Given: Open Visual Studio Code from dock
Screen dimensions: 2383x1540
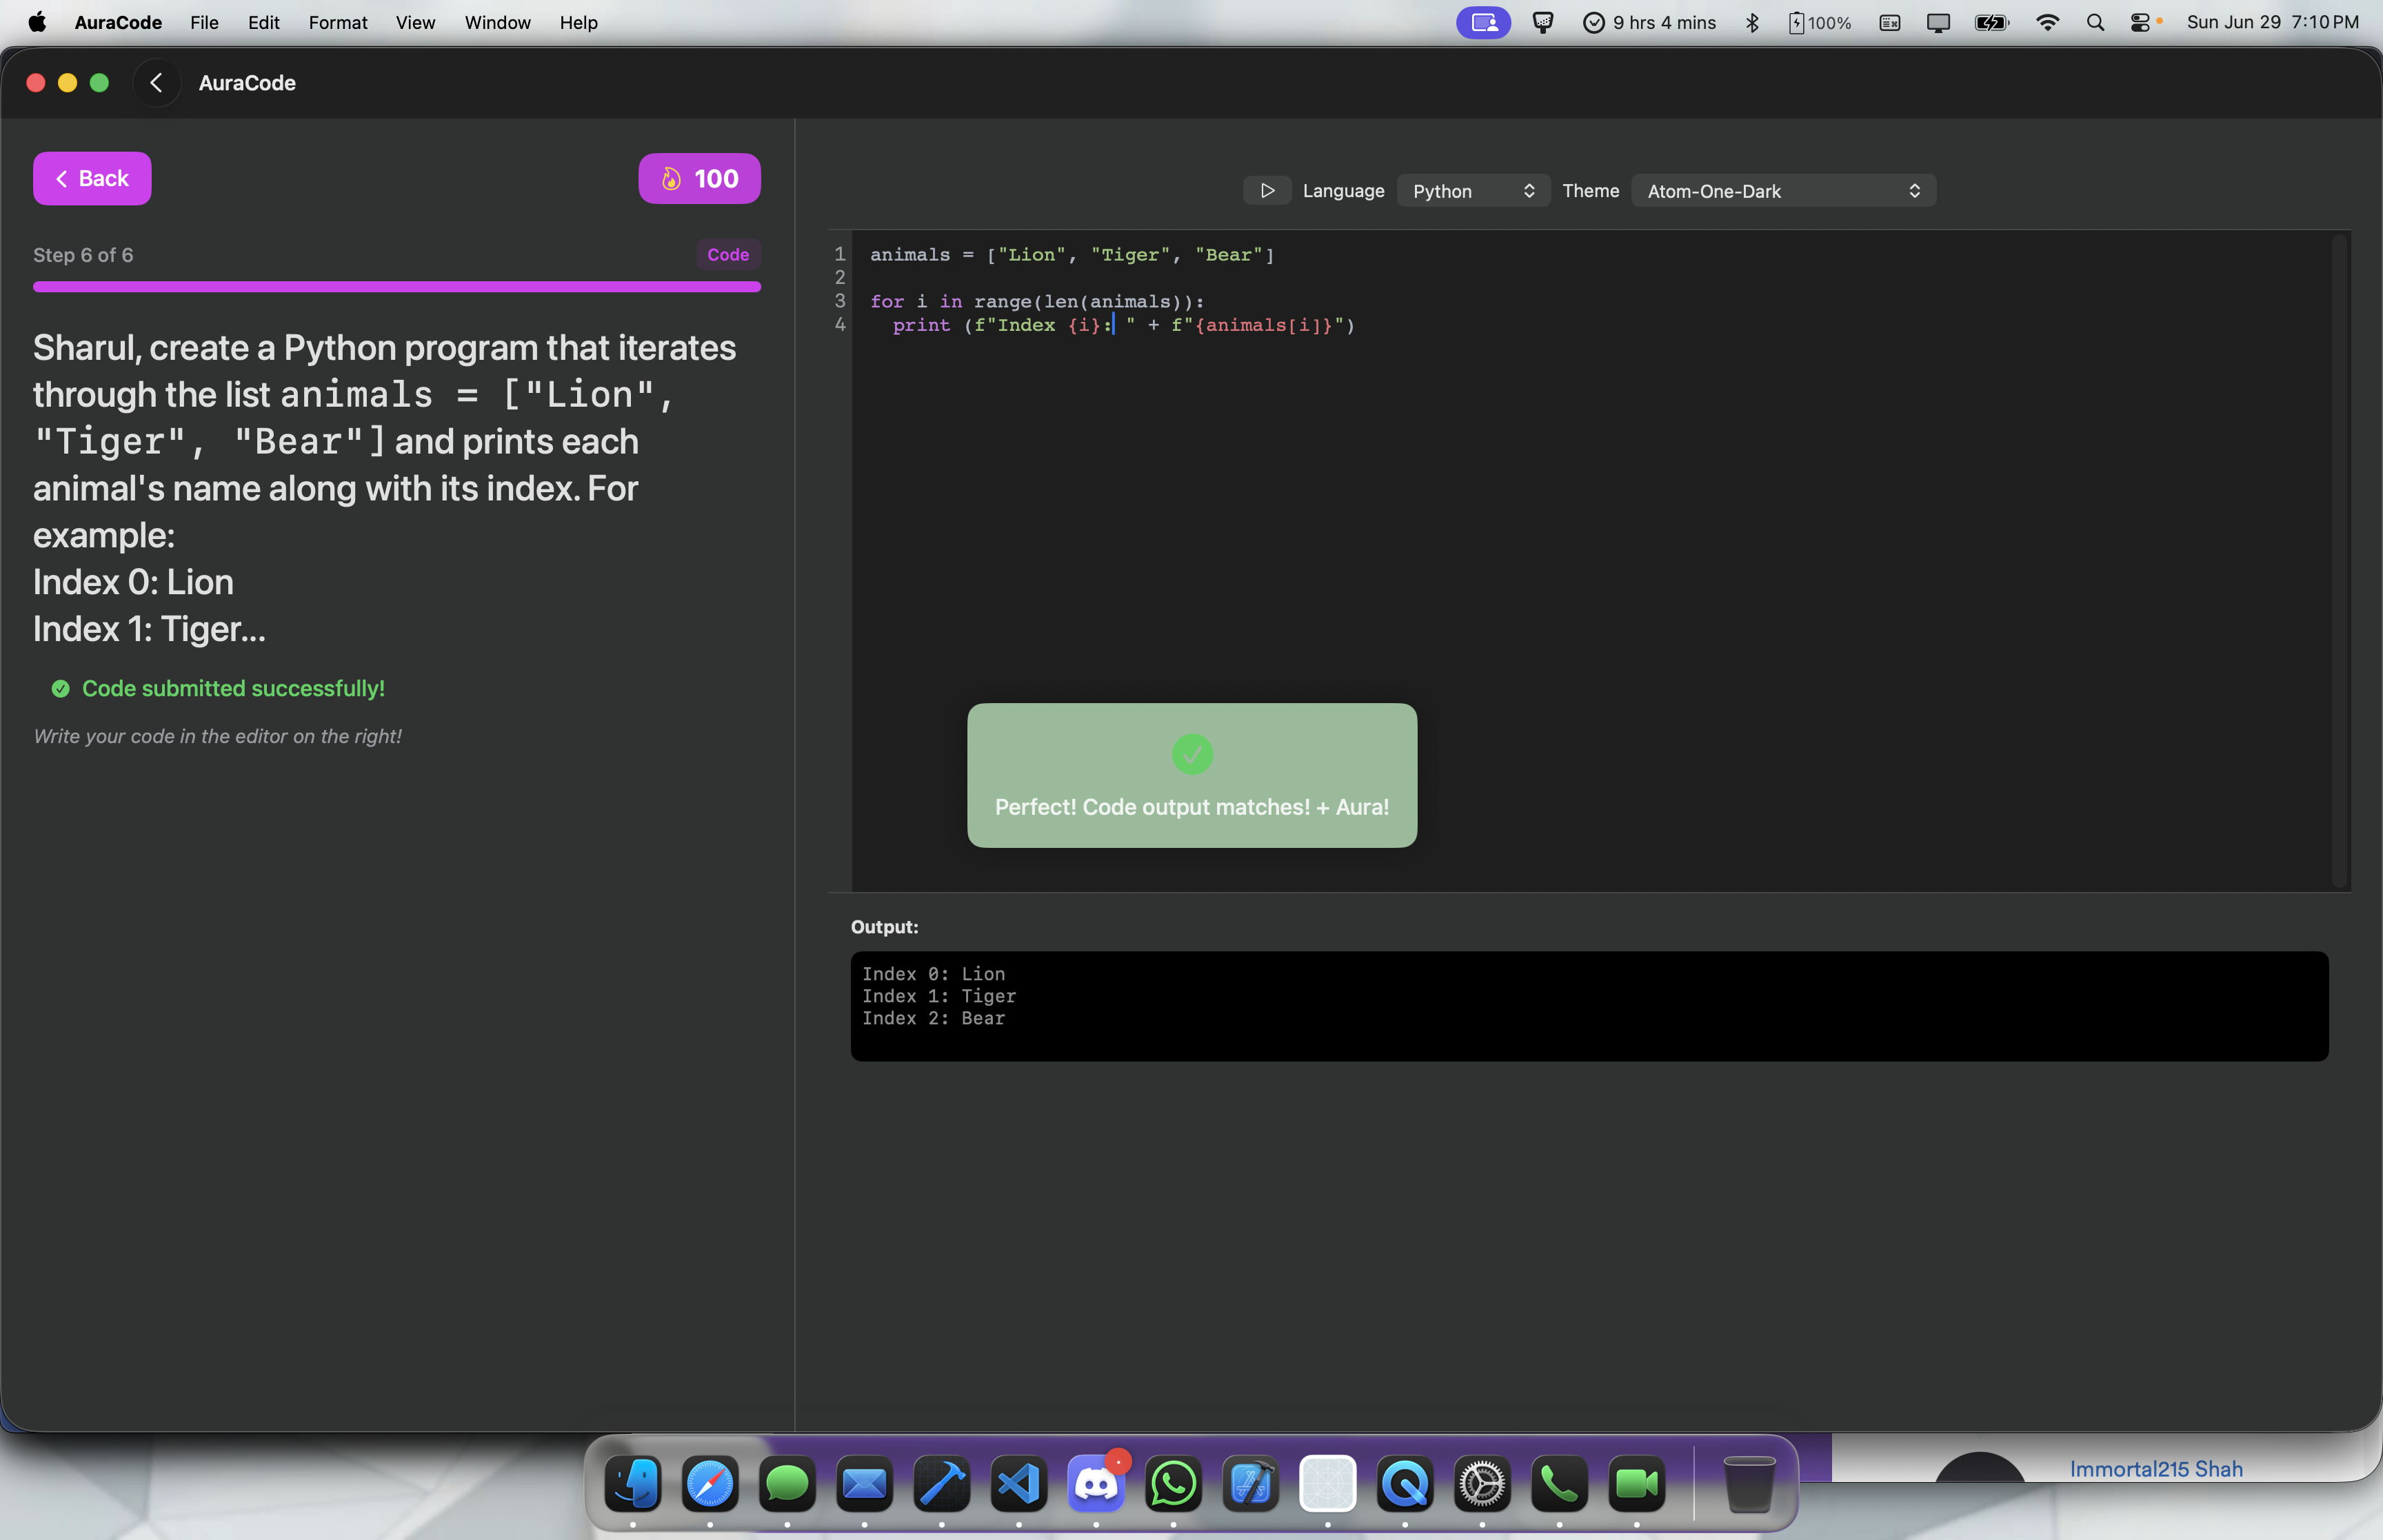Looking at the screenshot, I should click(1018, 1484).
